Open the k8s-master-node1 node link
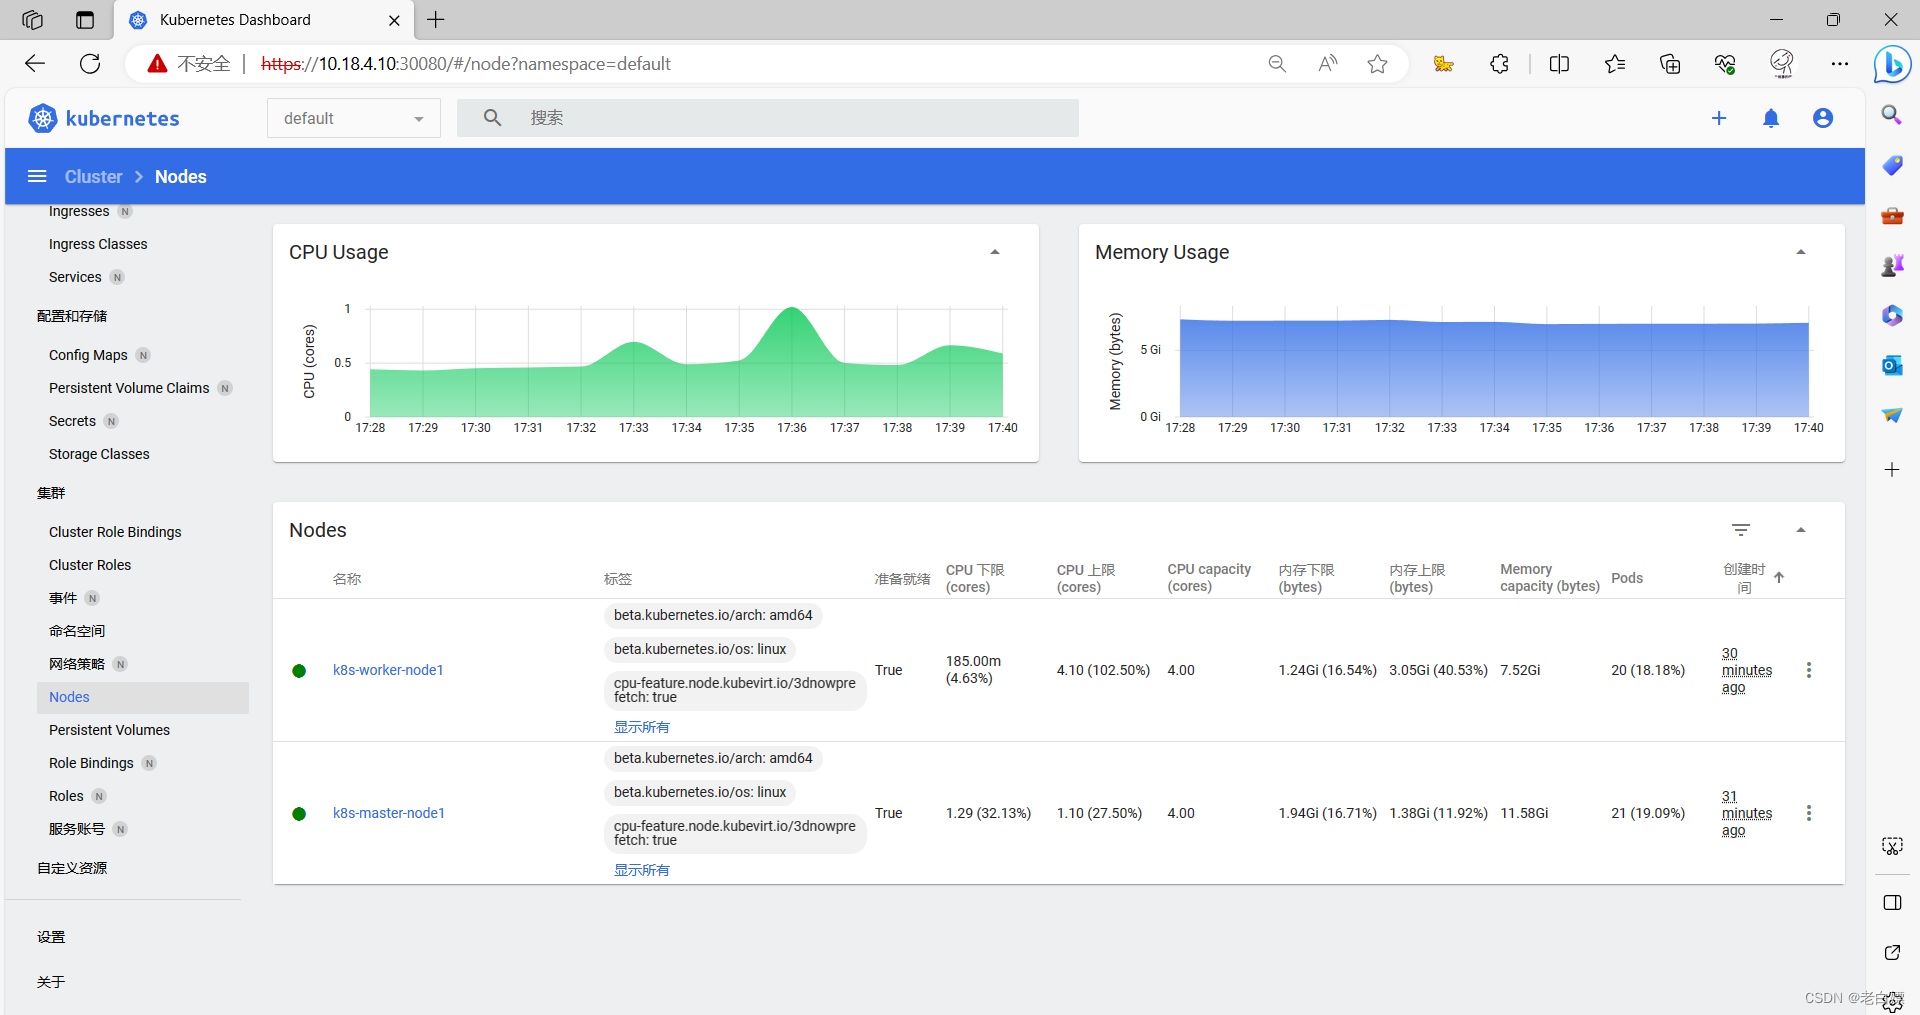The image size is (1920, 1015). (x=389, y=813)
